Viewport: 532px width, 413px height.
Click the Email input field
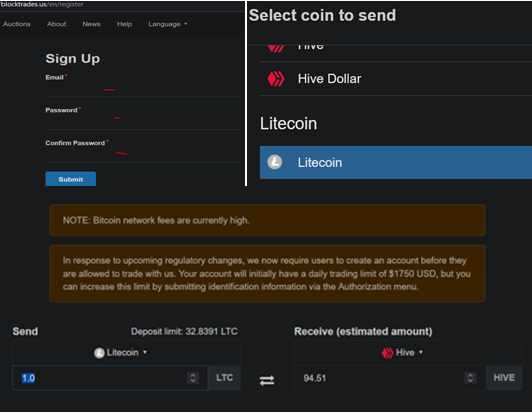(x=142, y=89)
